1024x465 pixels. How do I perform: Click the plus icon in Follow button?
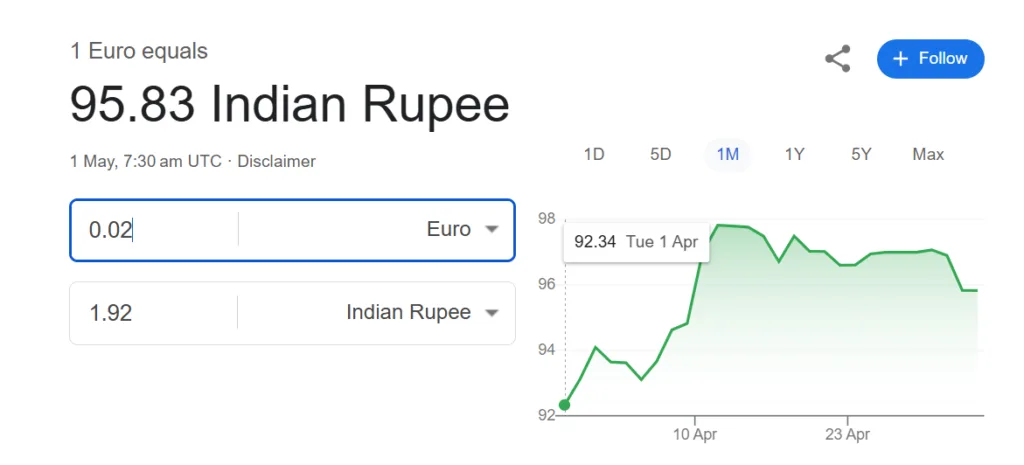[x=901, y=59]
